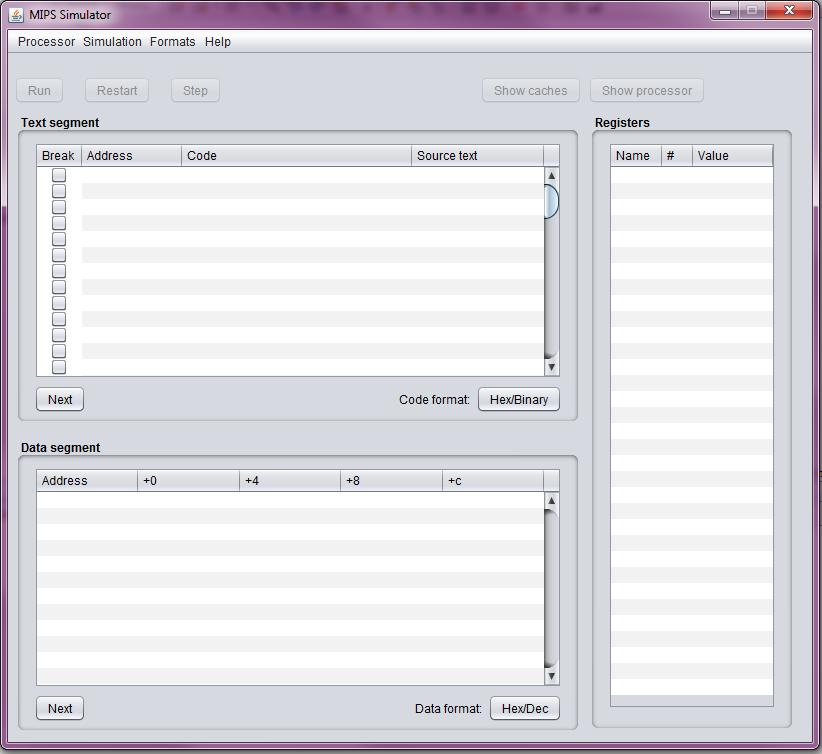Click the Run button
This screenshot has width=822, height=754.
tap(39, 91)
